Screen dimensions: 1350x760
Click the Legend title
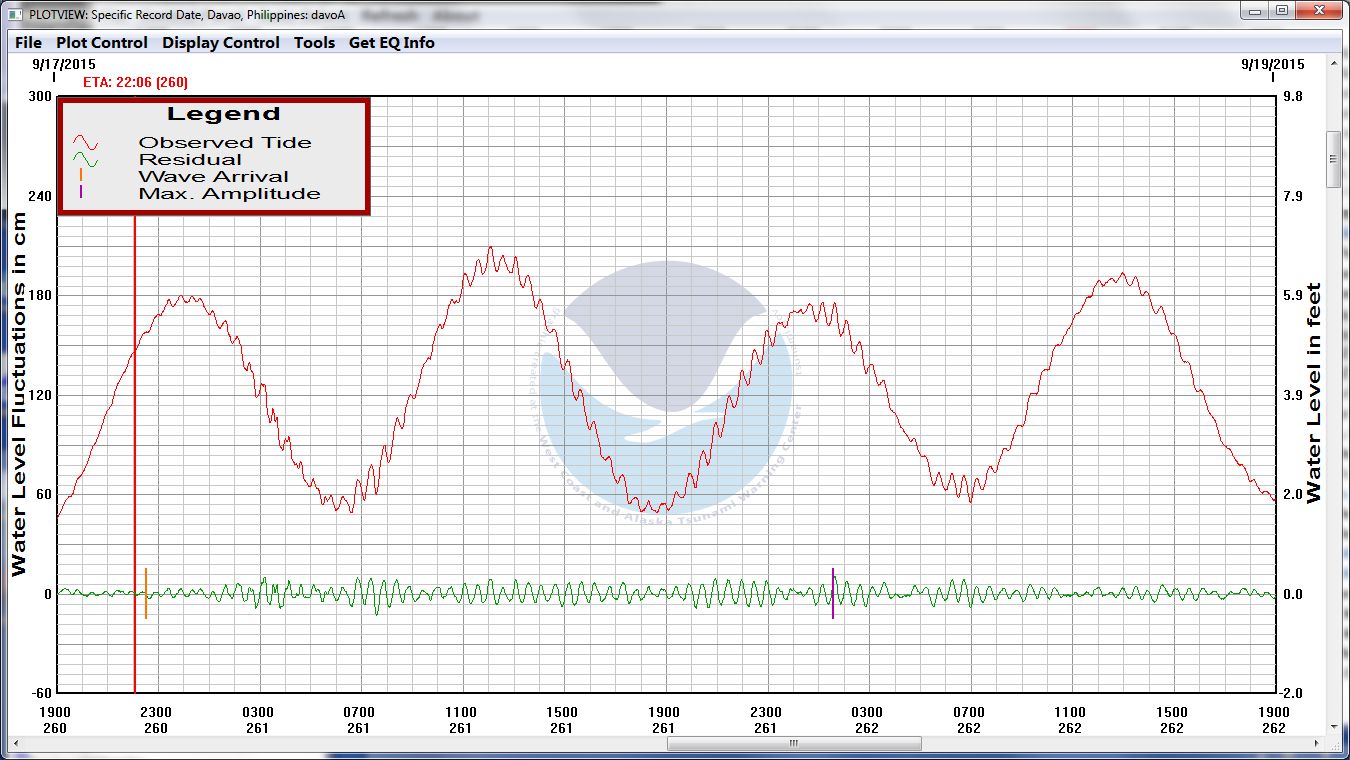click(223, 114)
